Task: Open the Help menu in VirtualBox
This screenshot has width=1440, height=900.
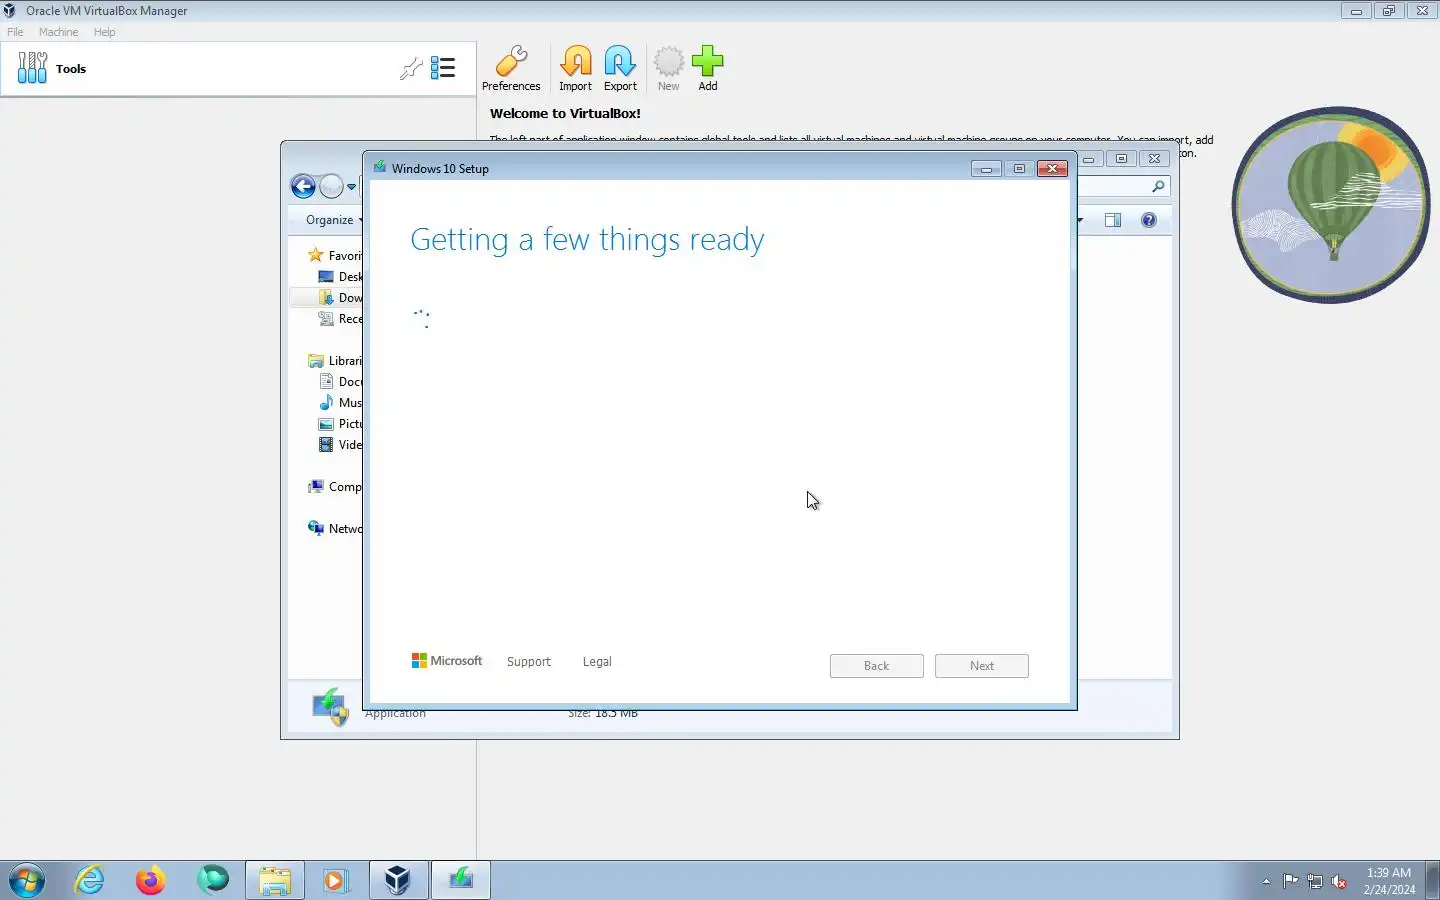Action: (104, 32)
